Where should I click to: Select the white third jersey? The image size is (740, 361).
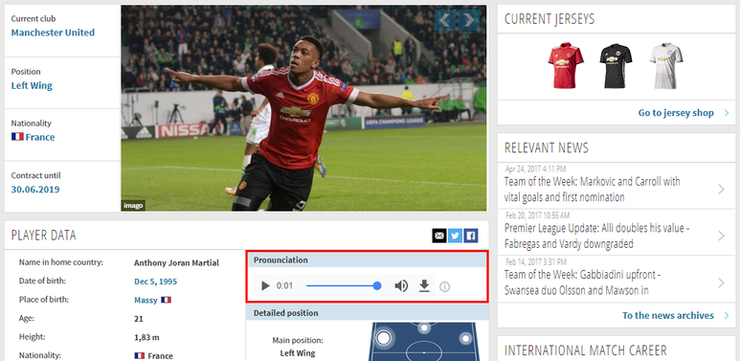click(666, 66)
